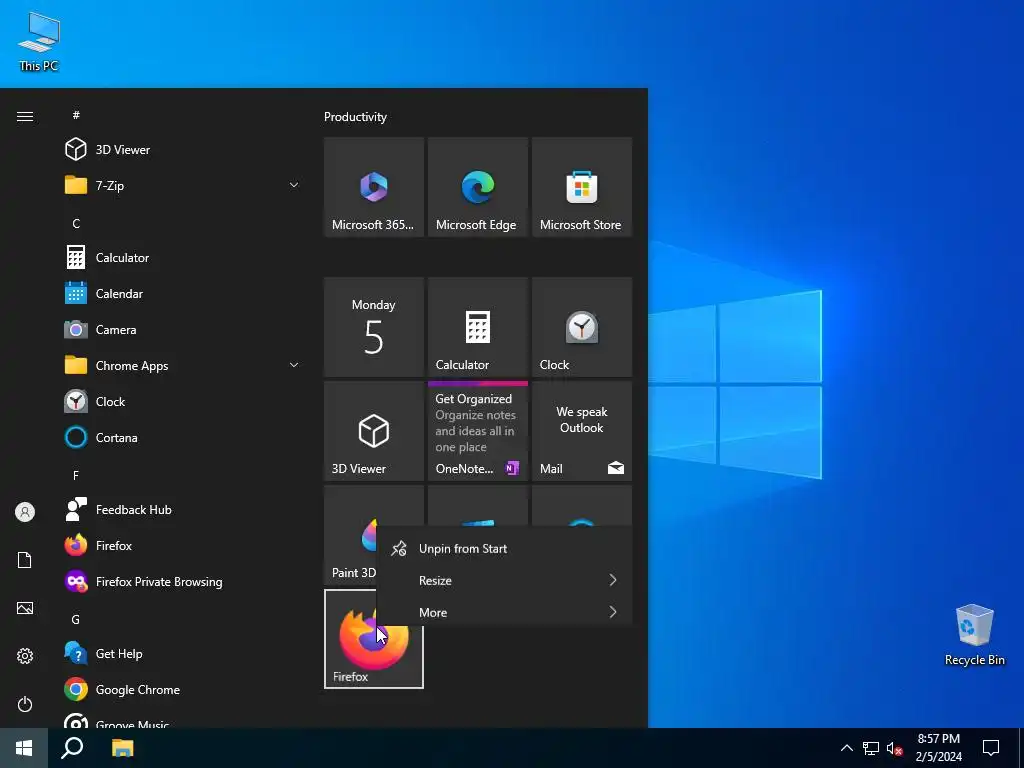Image resolution: width=1024 pixels, height=768 pixels.
Task: Open Feedback Hub
Action: point(182,509)
